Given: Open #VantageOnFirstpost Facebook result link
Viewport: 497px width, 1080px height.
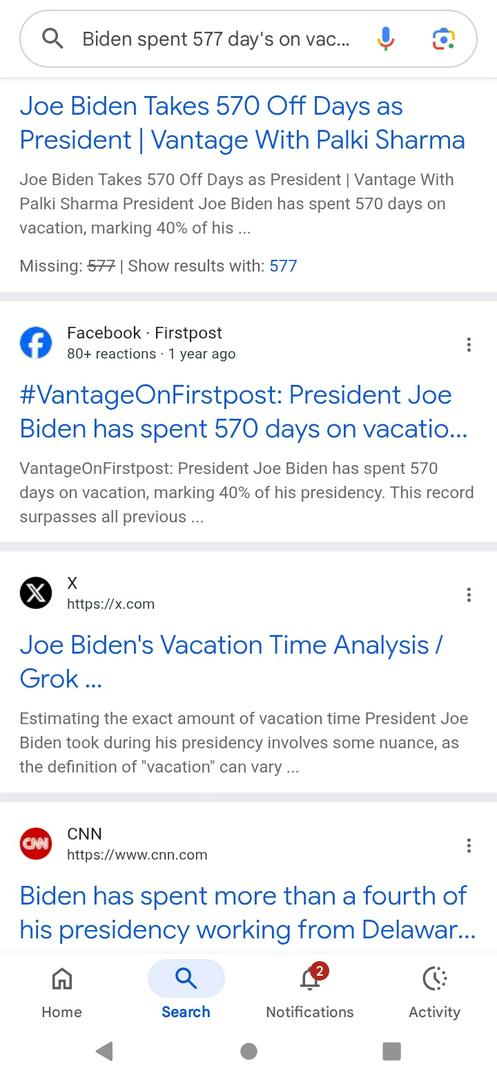Looking at the screenshot, I should click(244, 412).
